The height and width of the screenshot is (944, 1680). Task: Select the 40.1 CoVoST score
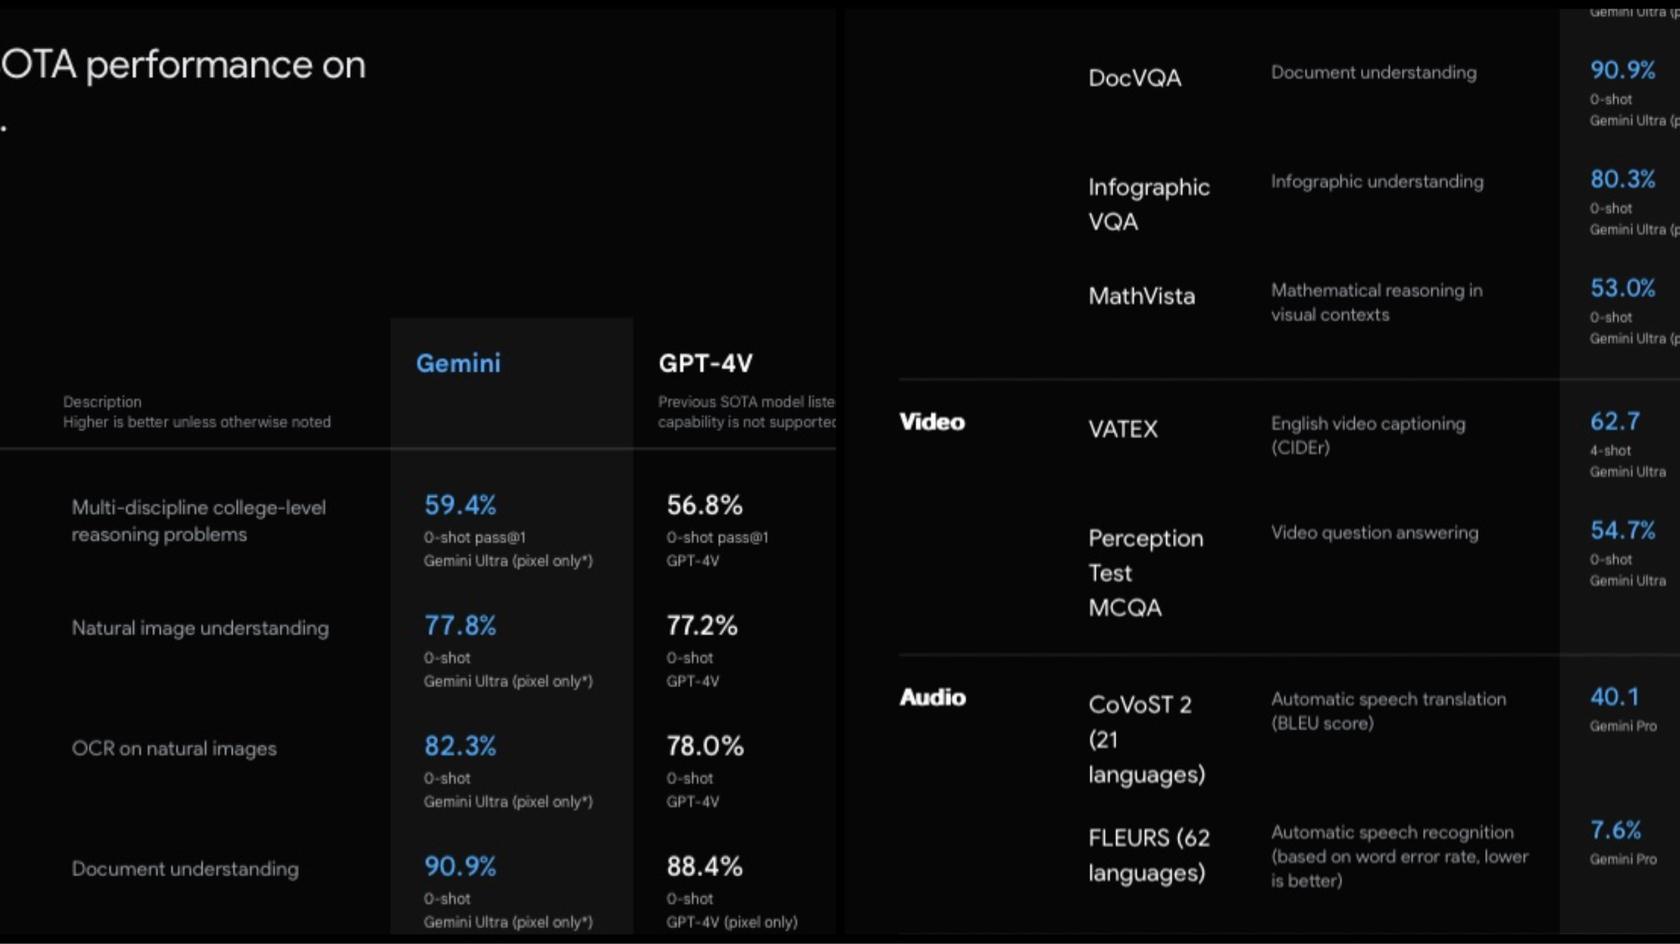pyautogui.click(x=1615, y=697)
